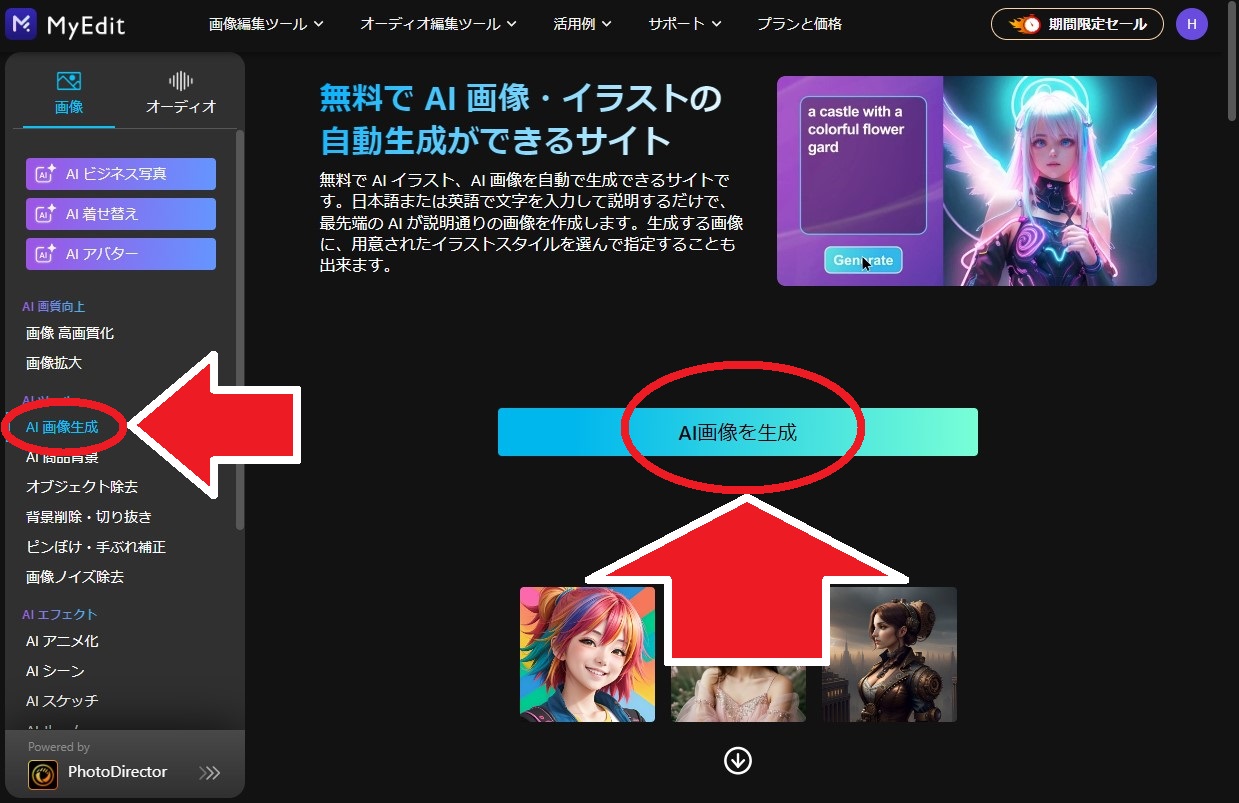The height and width of the screenshot is (803, 1239).
Task: Click the MyEdit brand name text
Action: (x=86, y=25)
